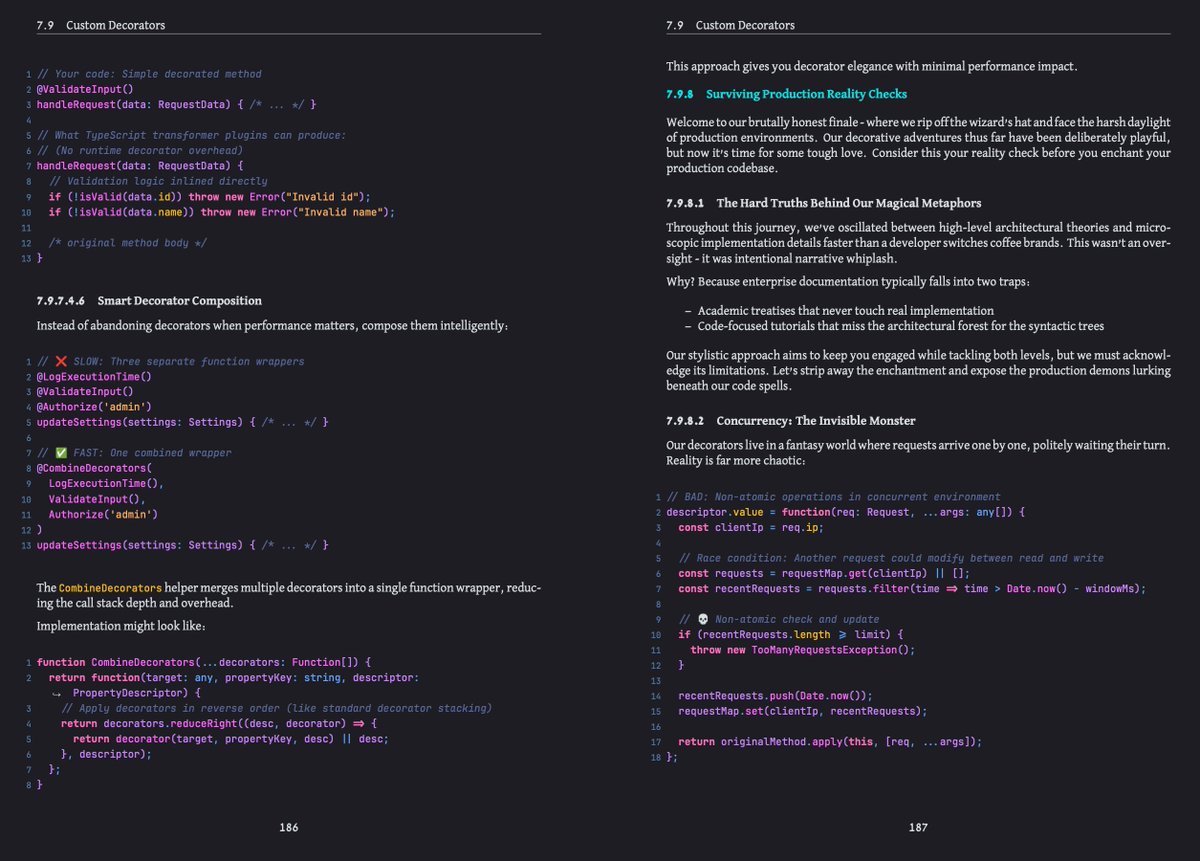1200x861 pixels.
Task: Click the "descriptor.value = function(req: Request" line
Action: click(846, 512)
